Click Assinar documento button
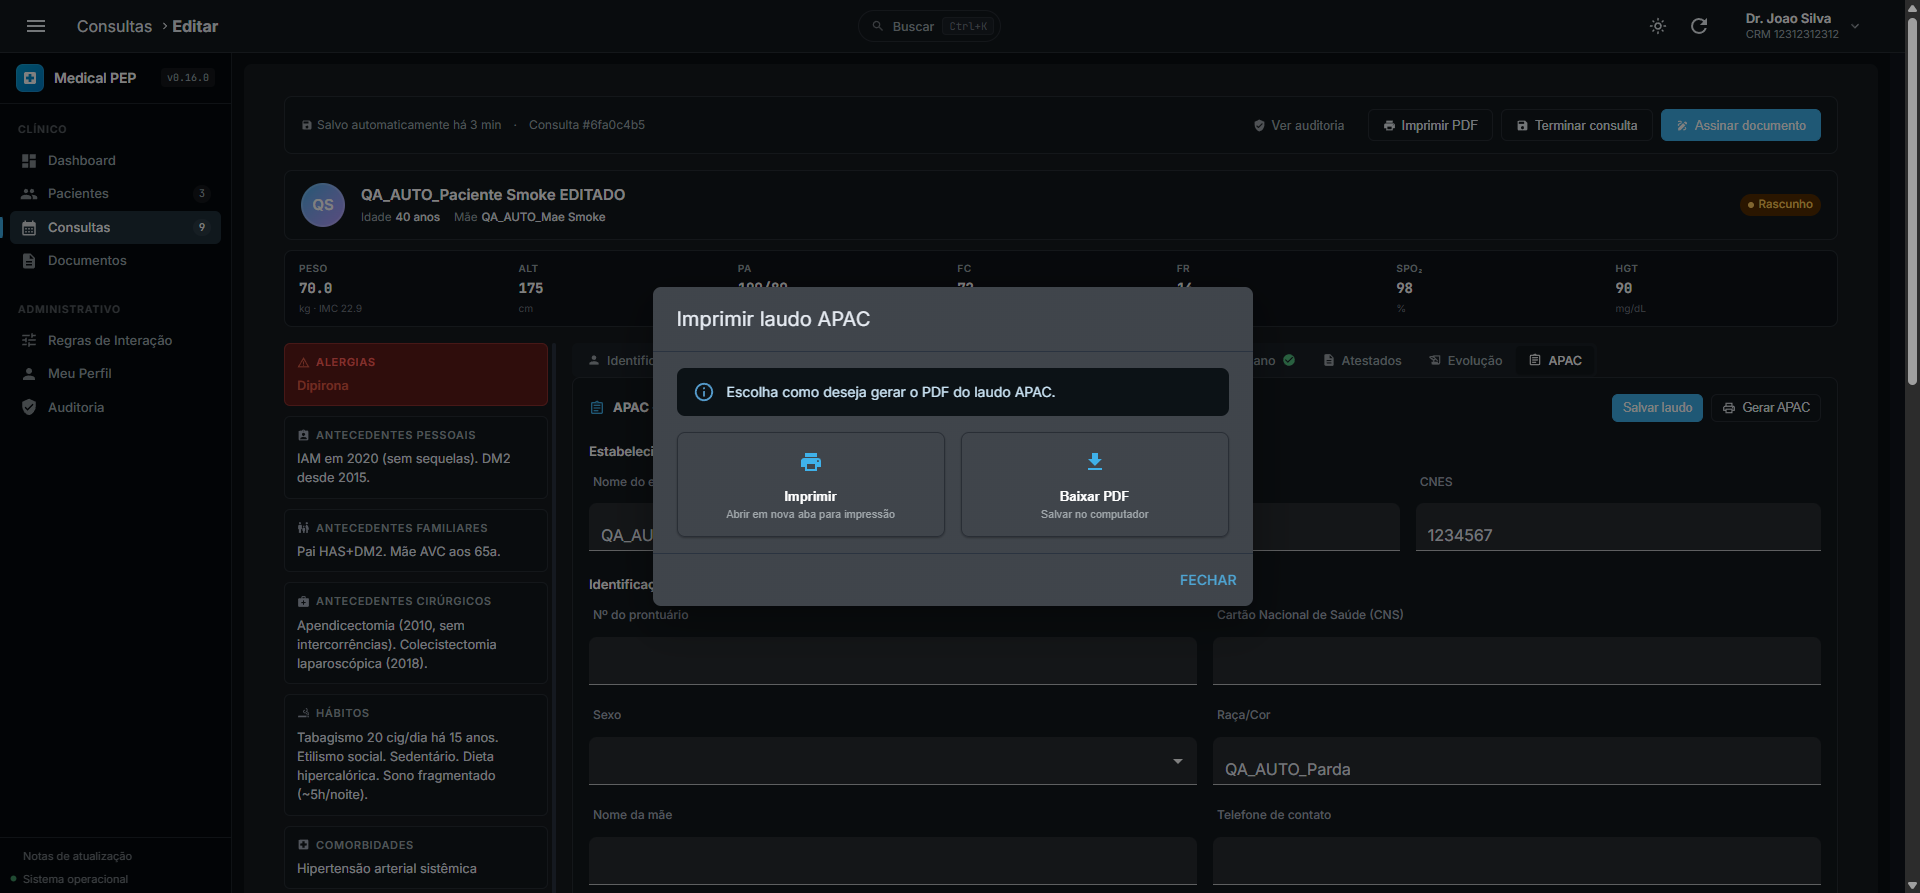 (1741, 125)
